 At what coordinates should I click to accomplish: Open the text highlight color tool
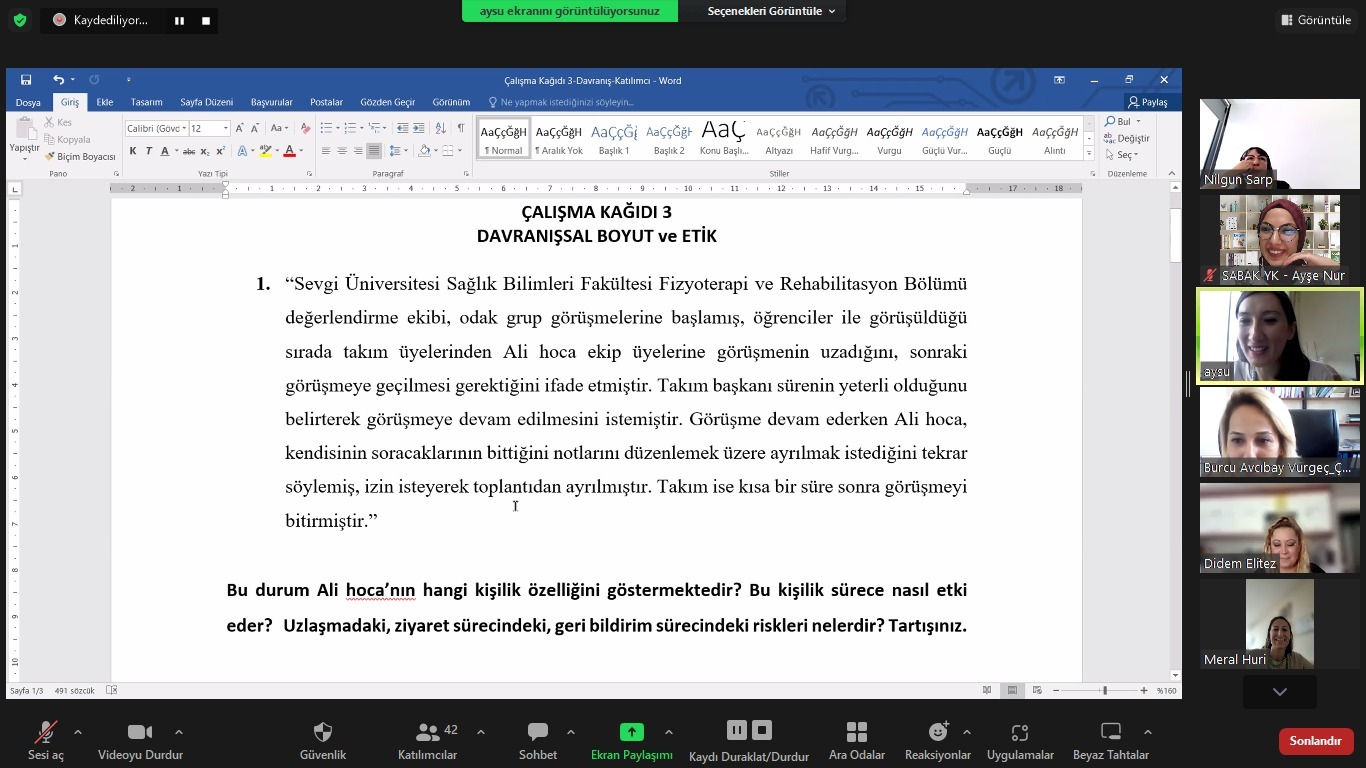point(265,150)
